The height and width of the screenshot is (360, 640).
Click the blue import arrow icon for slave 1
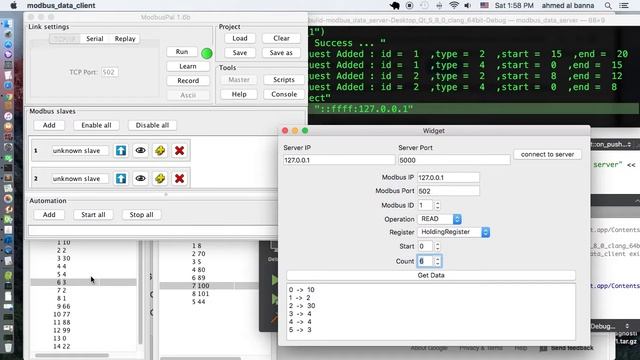(x=121, y=151)
